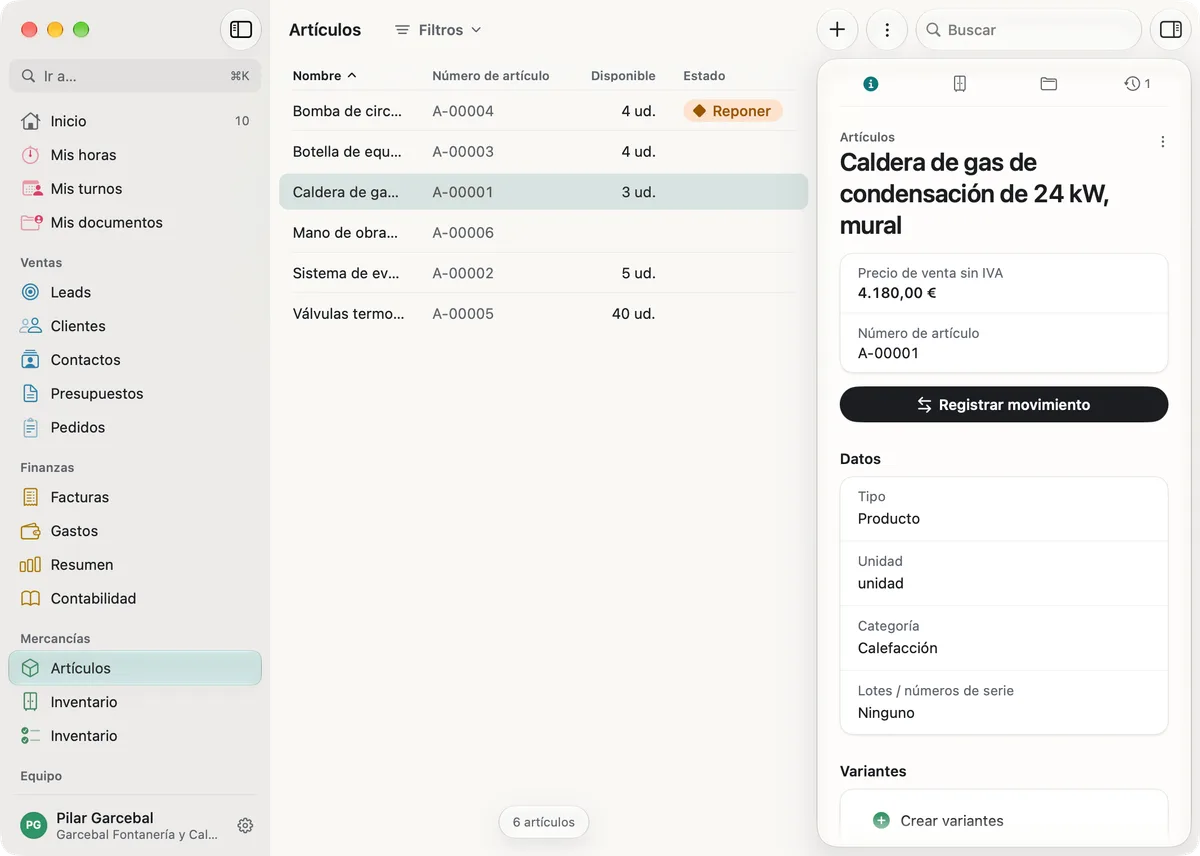
Task: Toggle the right detail panel icon
Action: tap(1170, 30)
